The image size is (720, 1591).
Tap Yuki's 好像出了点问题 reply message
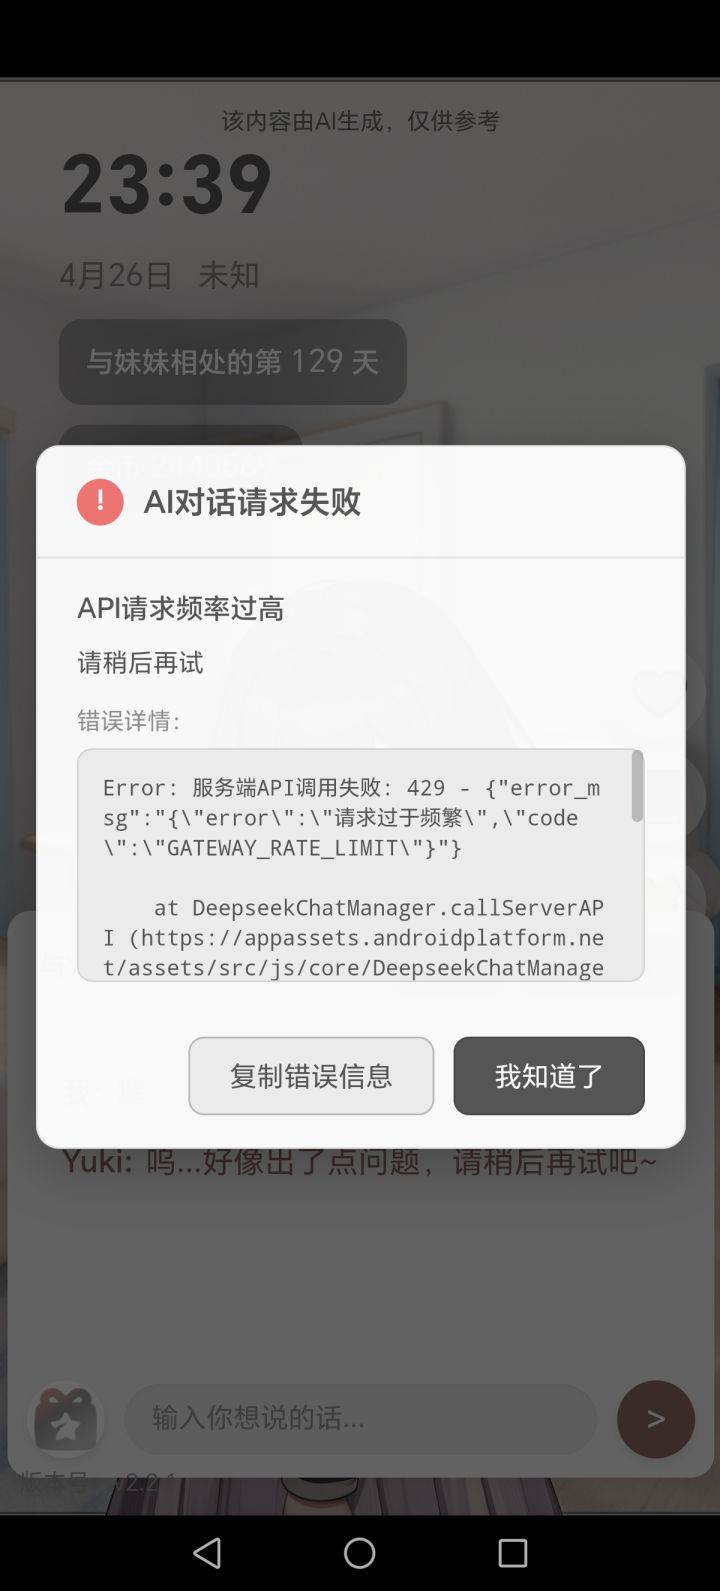click(360, 1161)
